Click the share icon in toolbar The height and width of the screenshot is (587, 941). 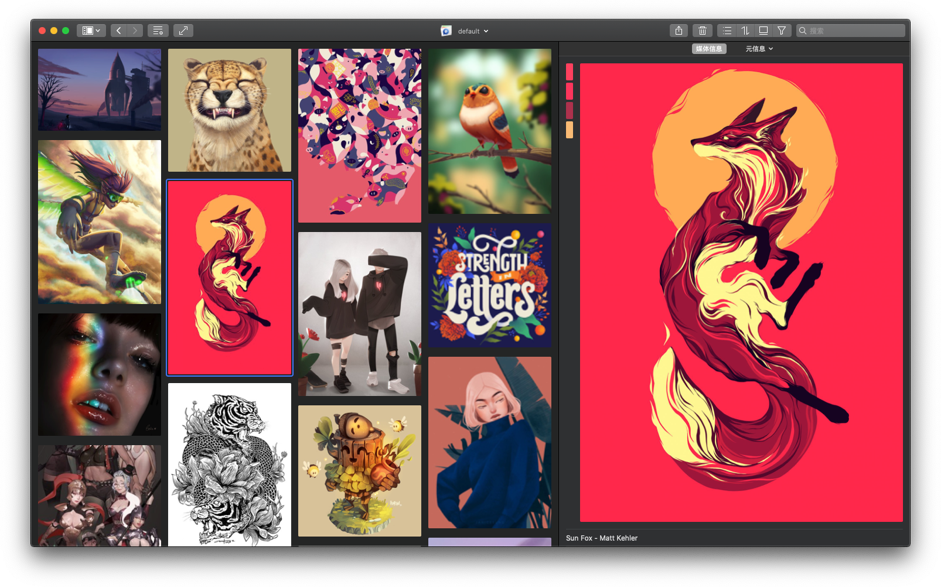[679, 31]
